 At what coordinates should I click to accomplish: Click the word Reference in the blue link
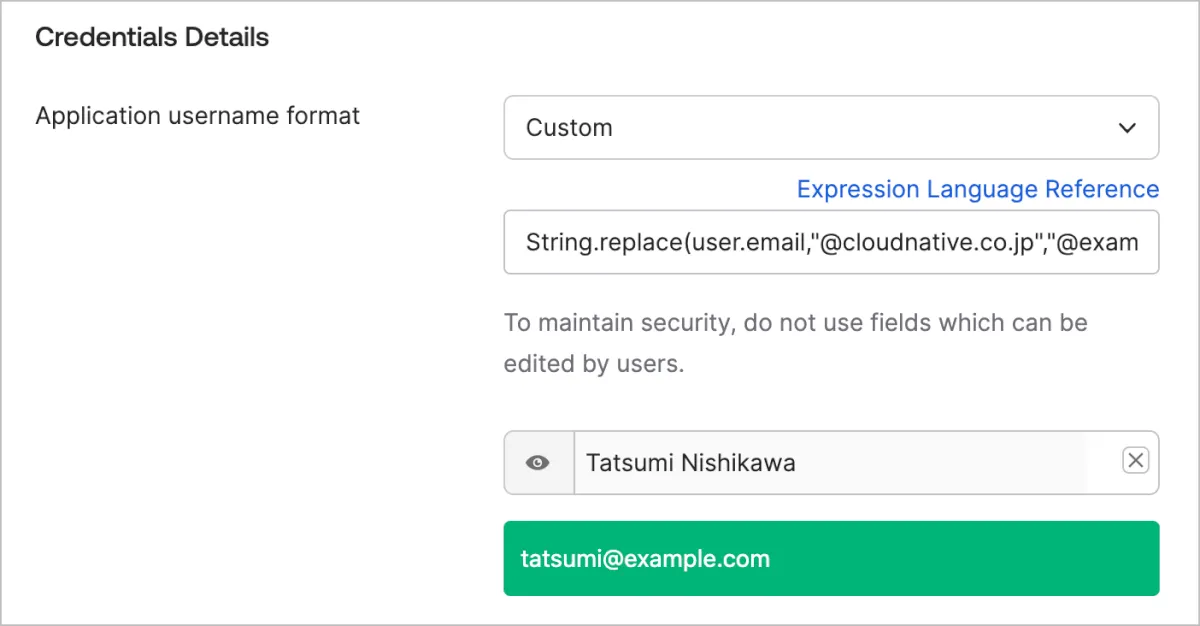[1101, 189]
